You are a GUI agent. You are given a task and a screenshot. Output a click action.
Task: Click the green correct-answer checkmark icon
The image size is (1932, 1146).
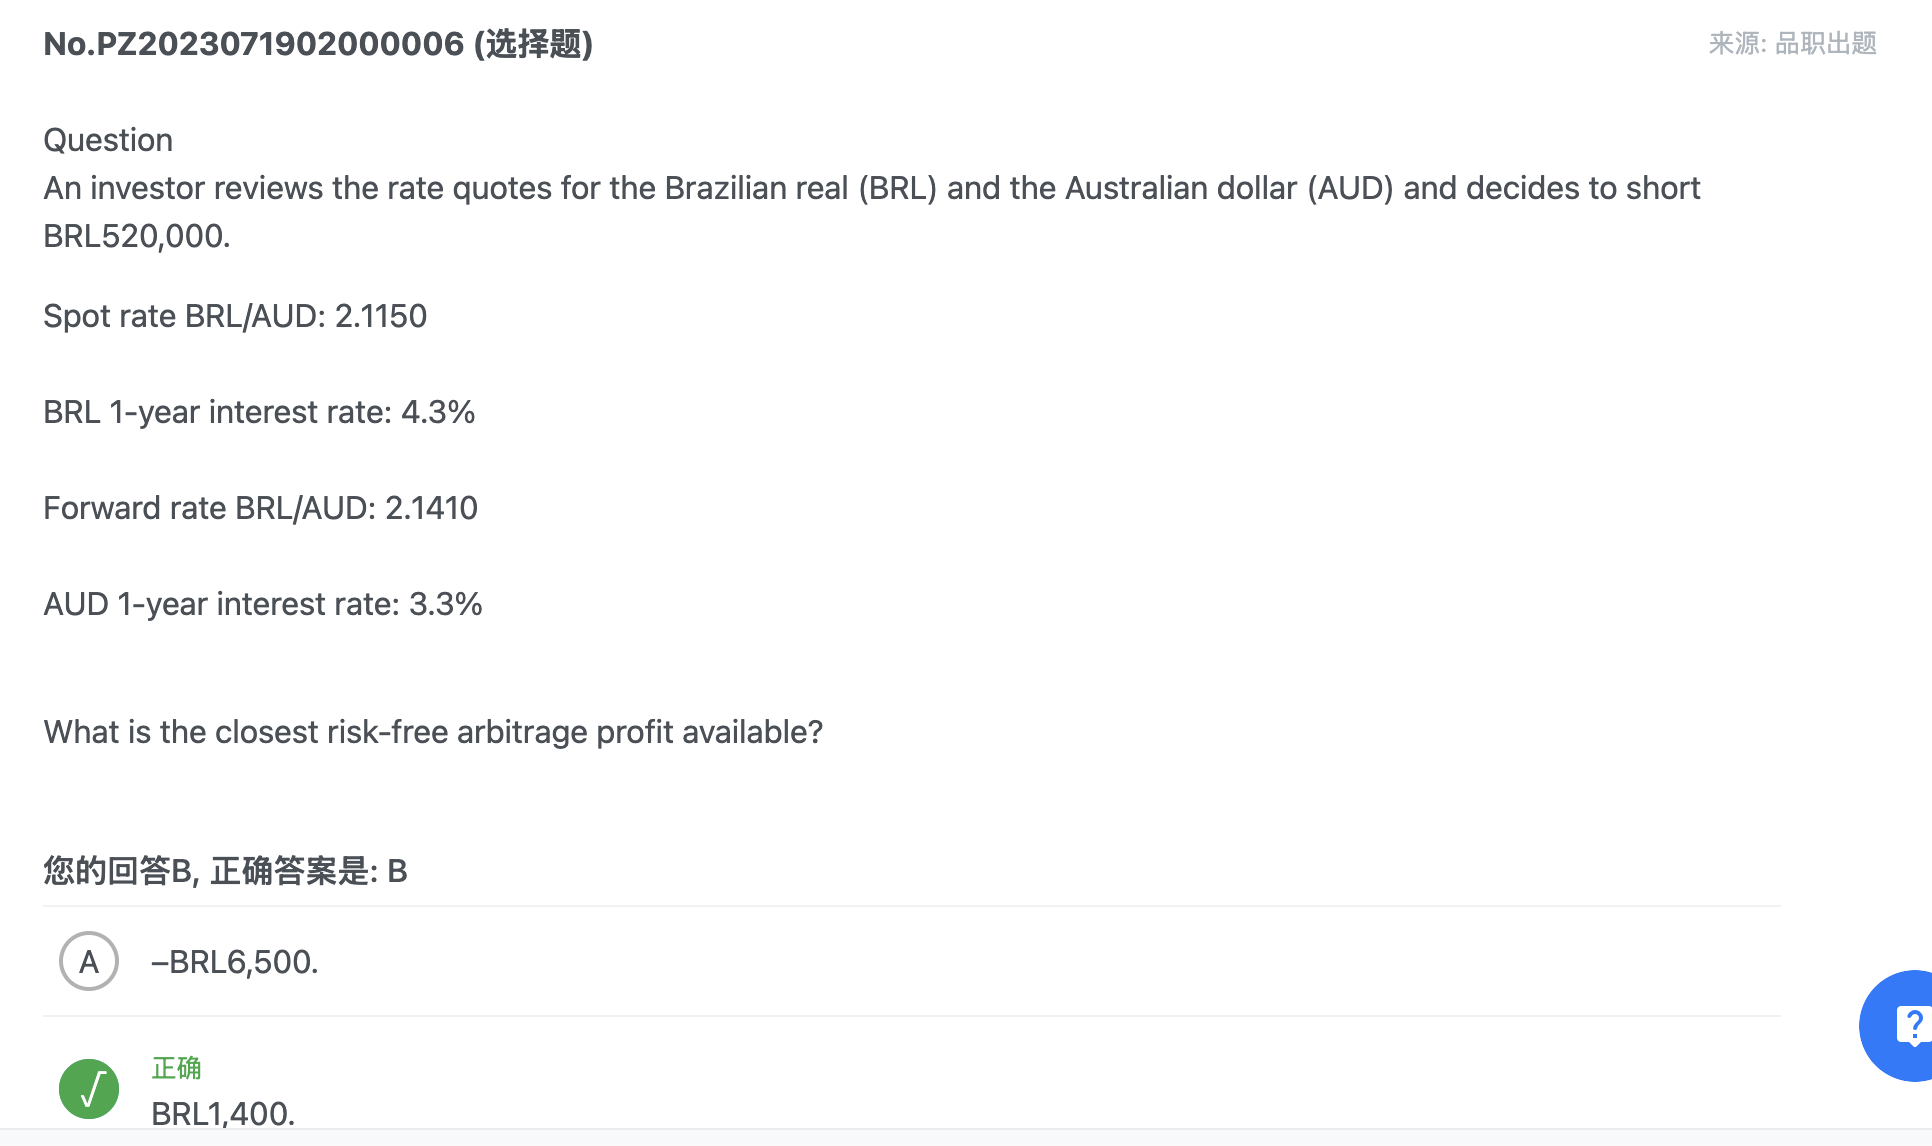[89, 1089]
